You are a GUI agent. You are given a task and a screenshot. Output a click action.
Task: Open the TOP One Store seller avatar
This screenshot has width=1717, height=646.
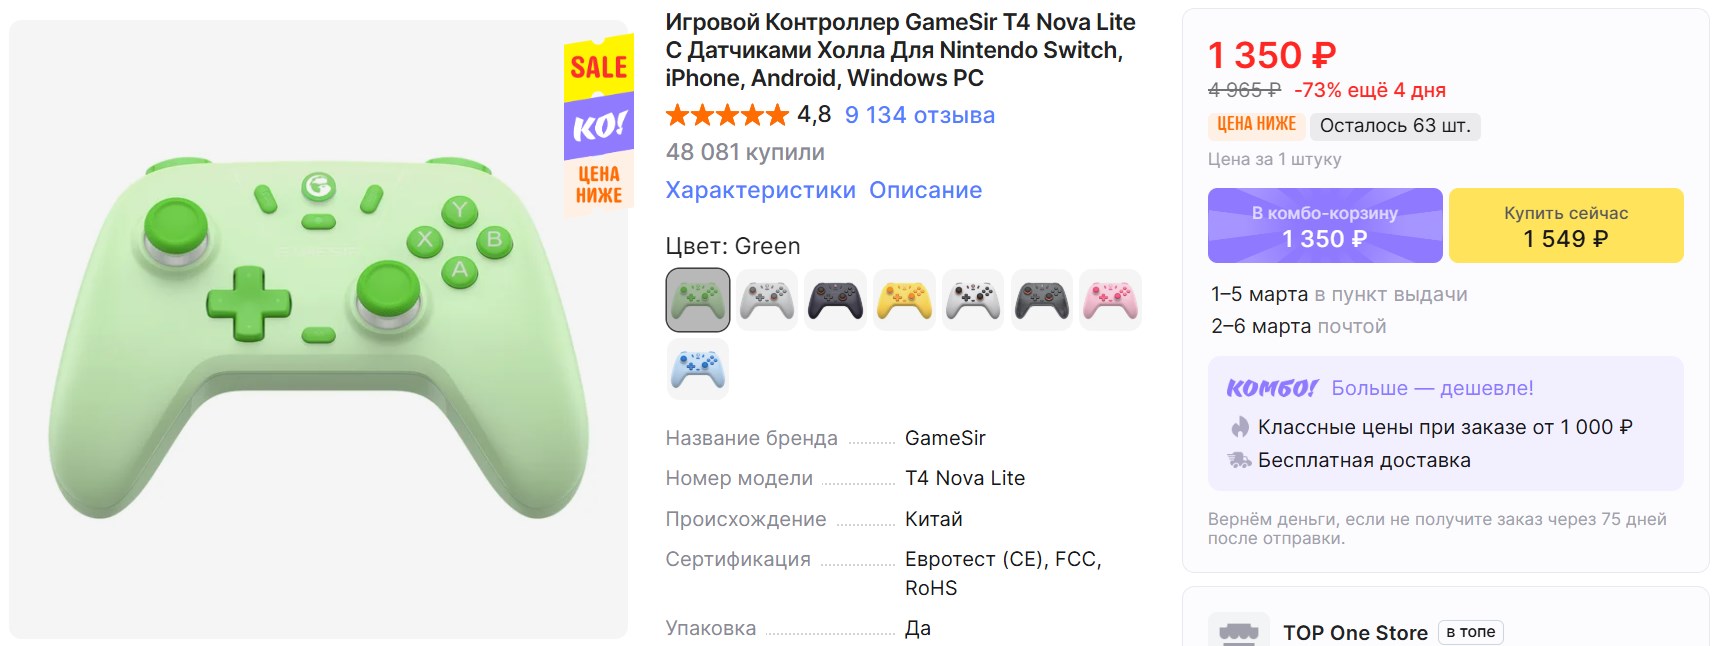click(1238, 631)
